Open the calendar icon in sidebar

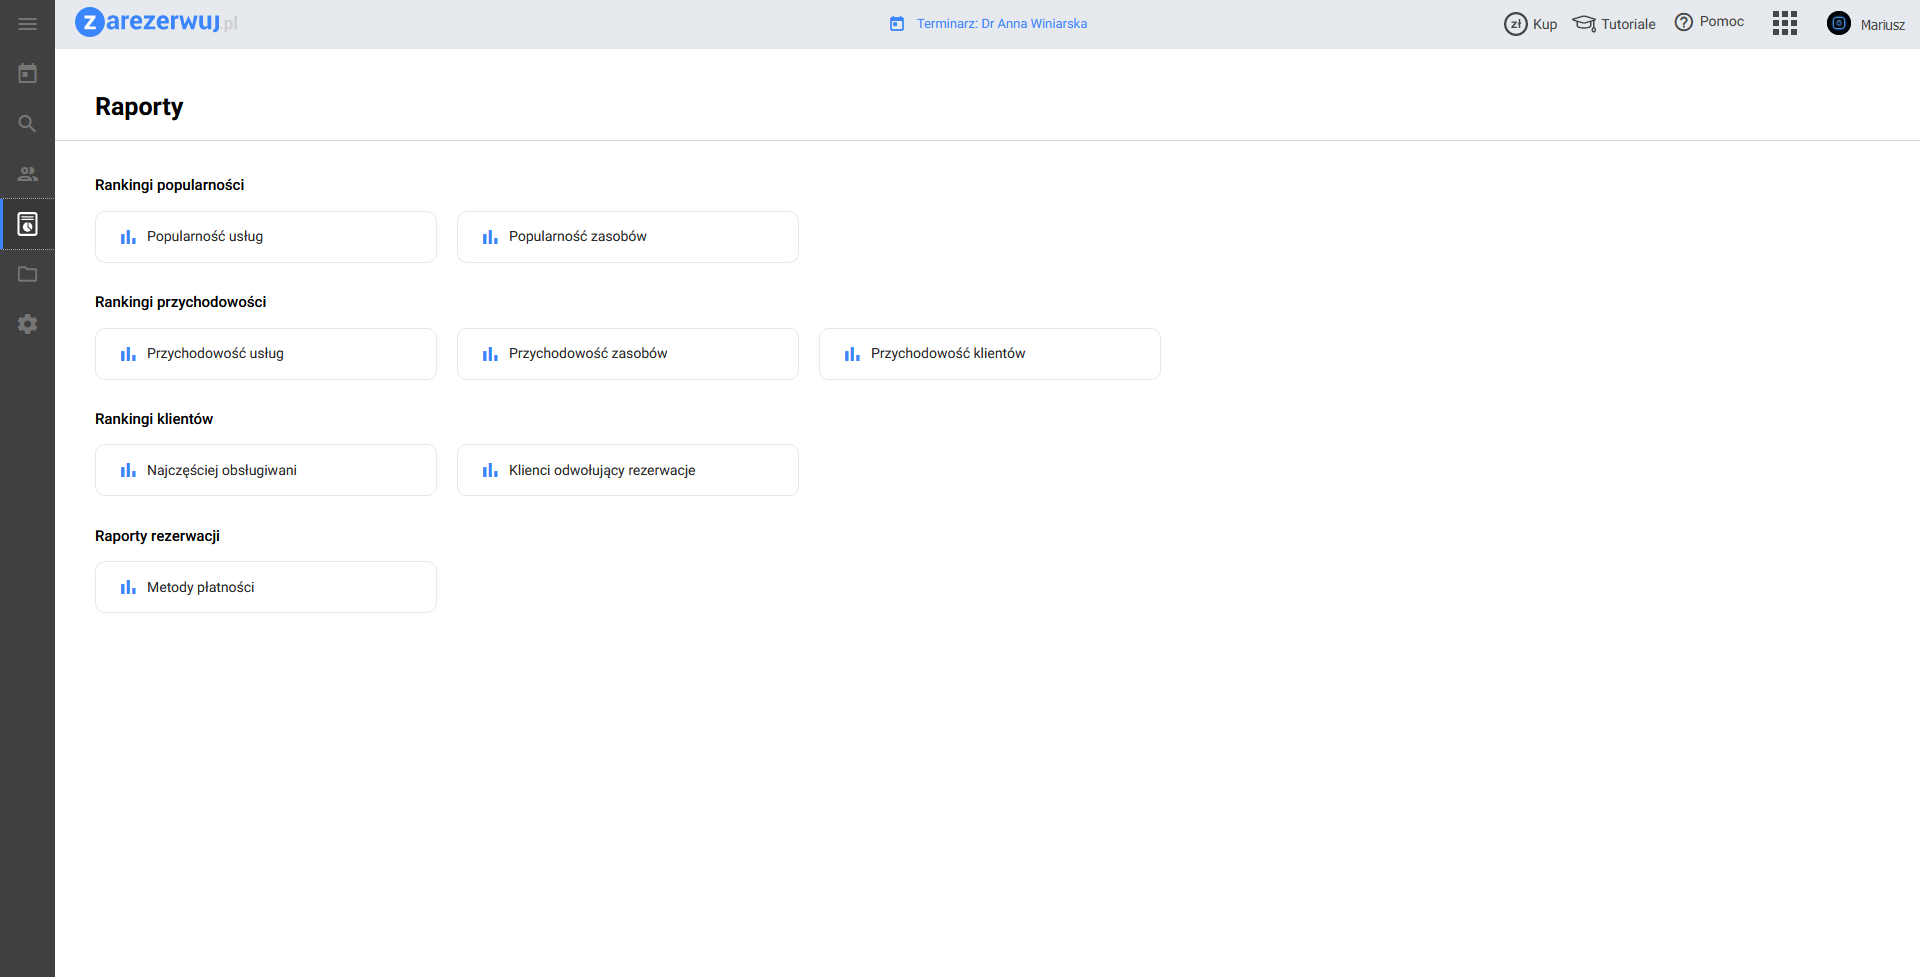27,73
